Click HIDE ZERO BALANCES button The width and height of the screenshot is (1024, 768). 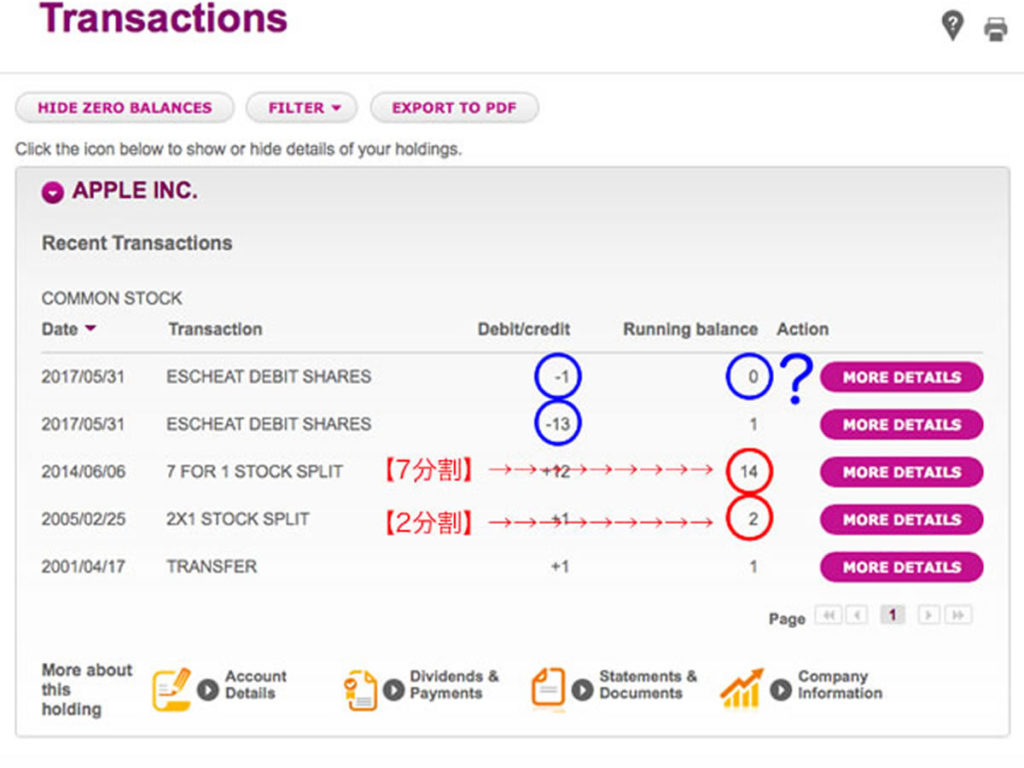tap(125, 108)
